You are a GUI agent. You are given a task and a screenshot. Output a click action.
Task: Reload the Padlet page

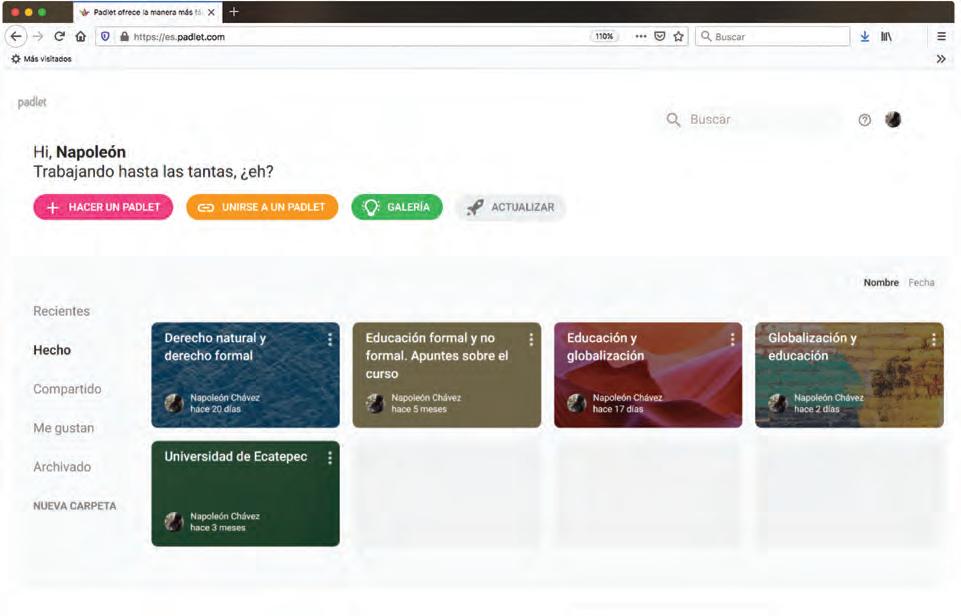click(59, 36)
